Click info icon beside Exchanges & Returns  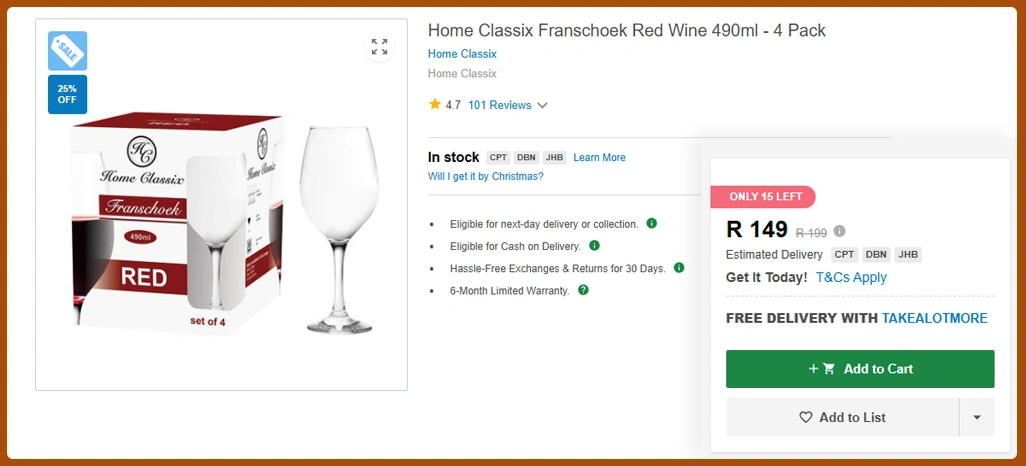pyautogui.click(x=679, y=268)
